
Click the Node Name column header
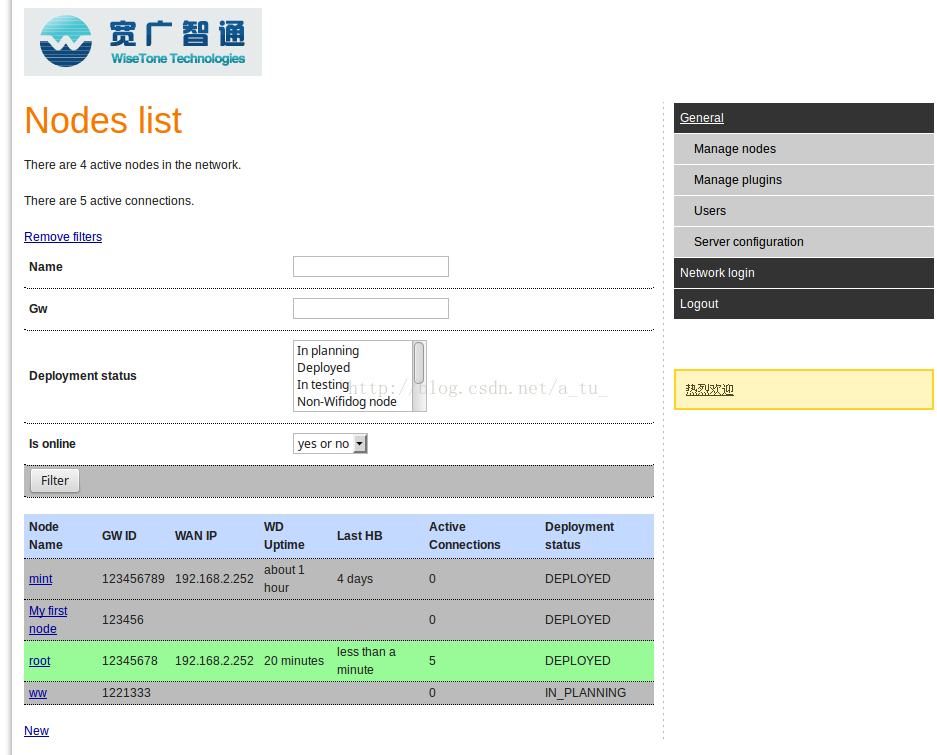pyautogui.click(x=45, y=536)
